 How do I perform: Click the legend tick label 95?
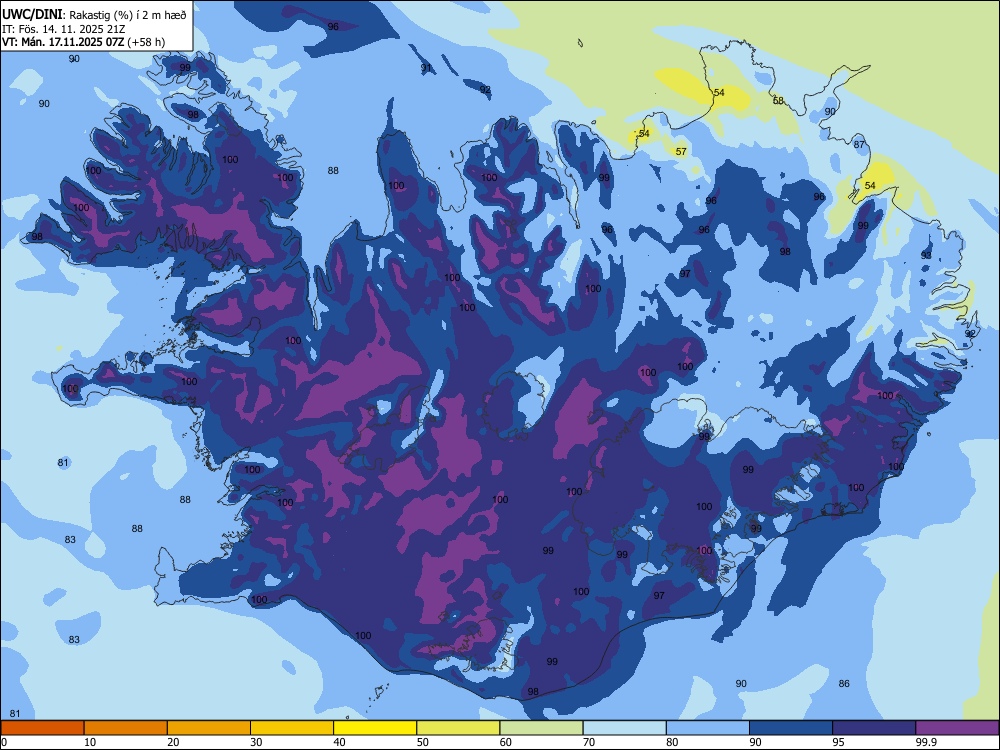pyautogui.click(x=839, y=742)
